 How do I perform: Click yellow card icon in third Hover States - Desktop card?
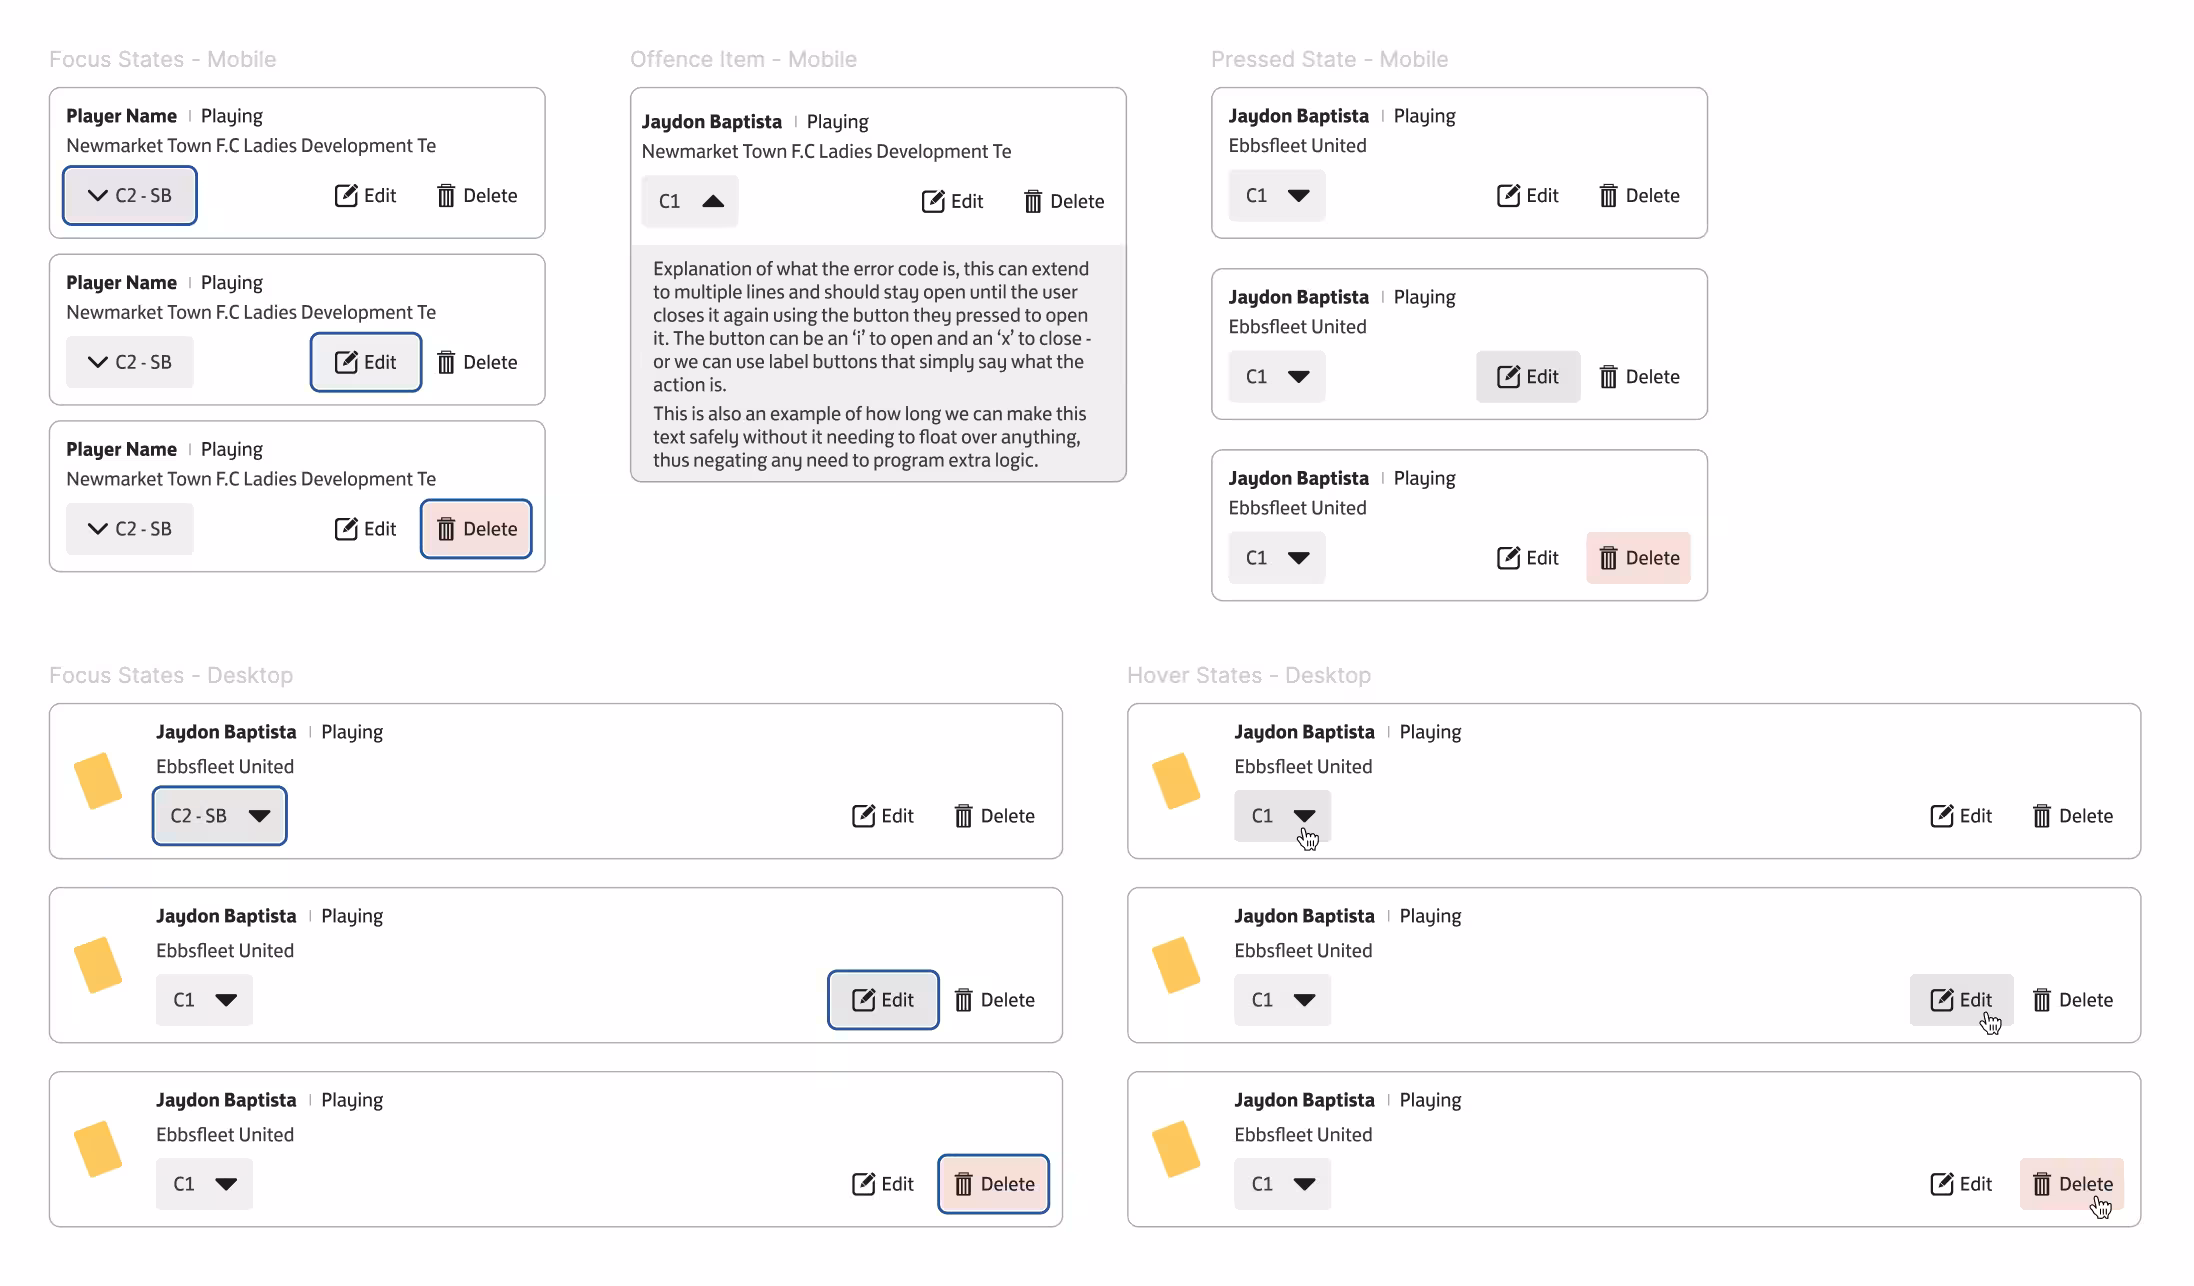coord(1176,1148)
